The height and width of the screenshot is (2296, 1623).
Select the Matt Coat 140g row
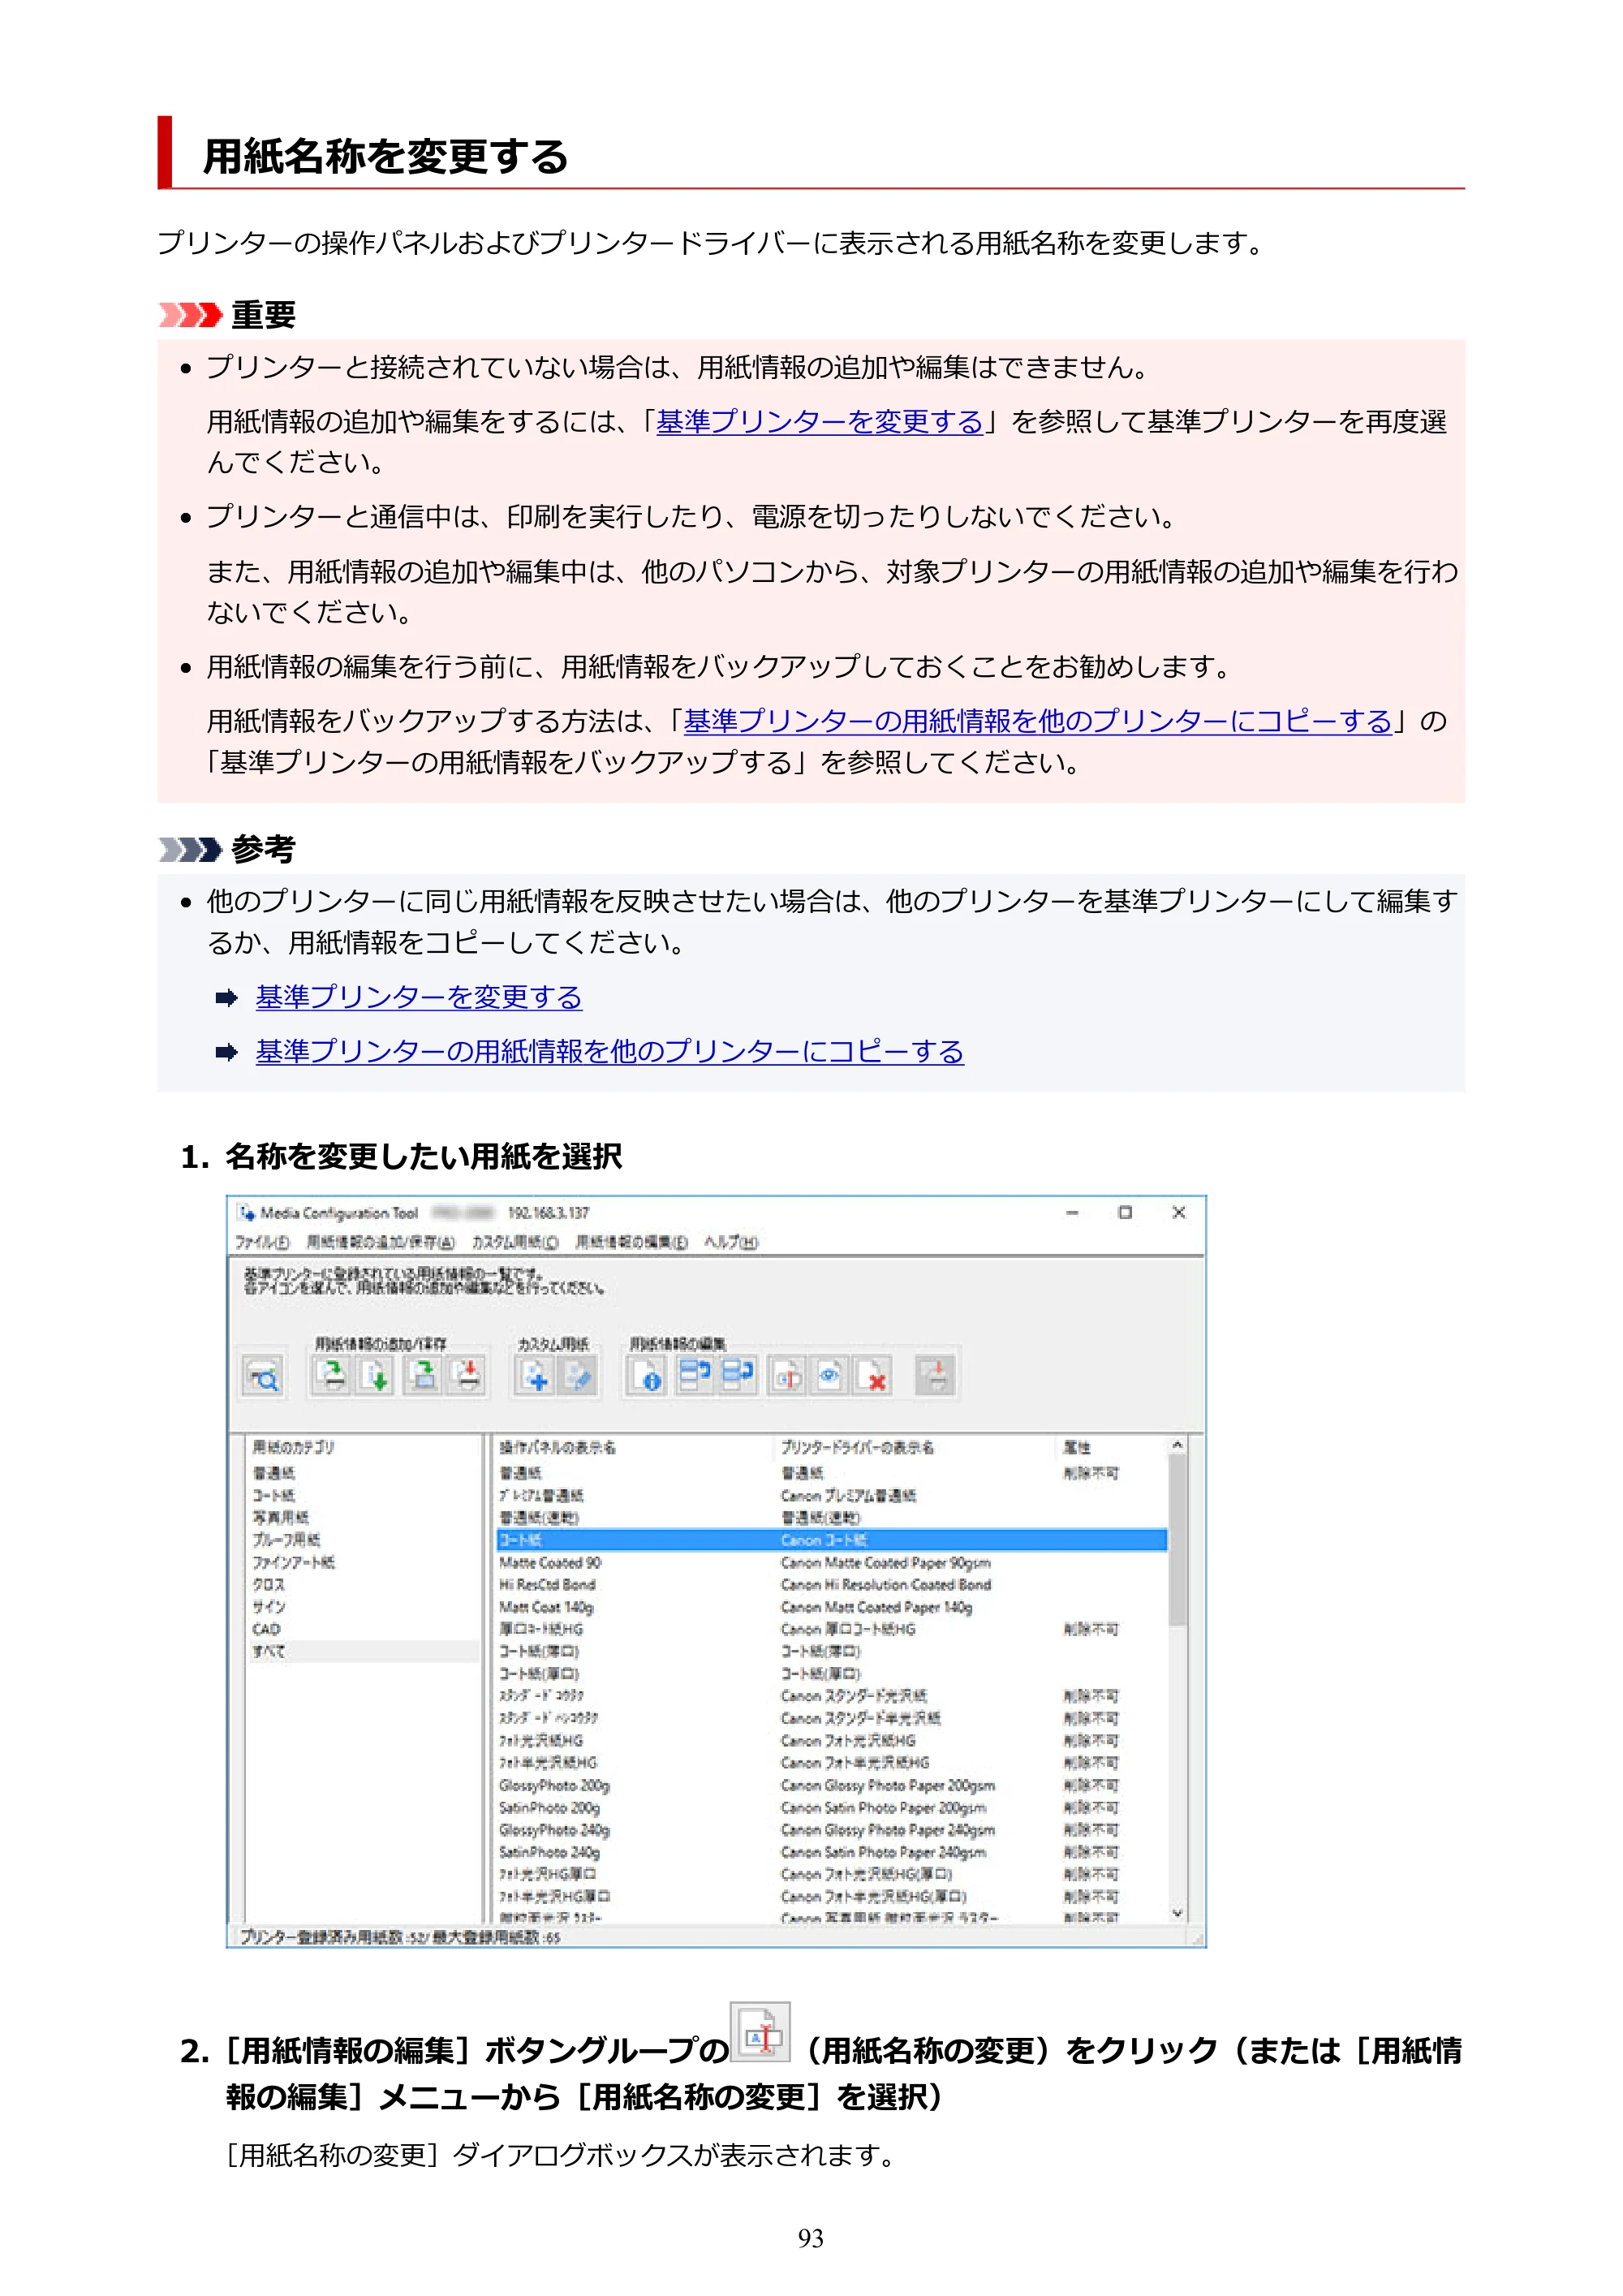(832, 1607)
